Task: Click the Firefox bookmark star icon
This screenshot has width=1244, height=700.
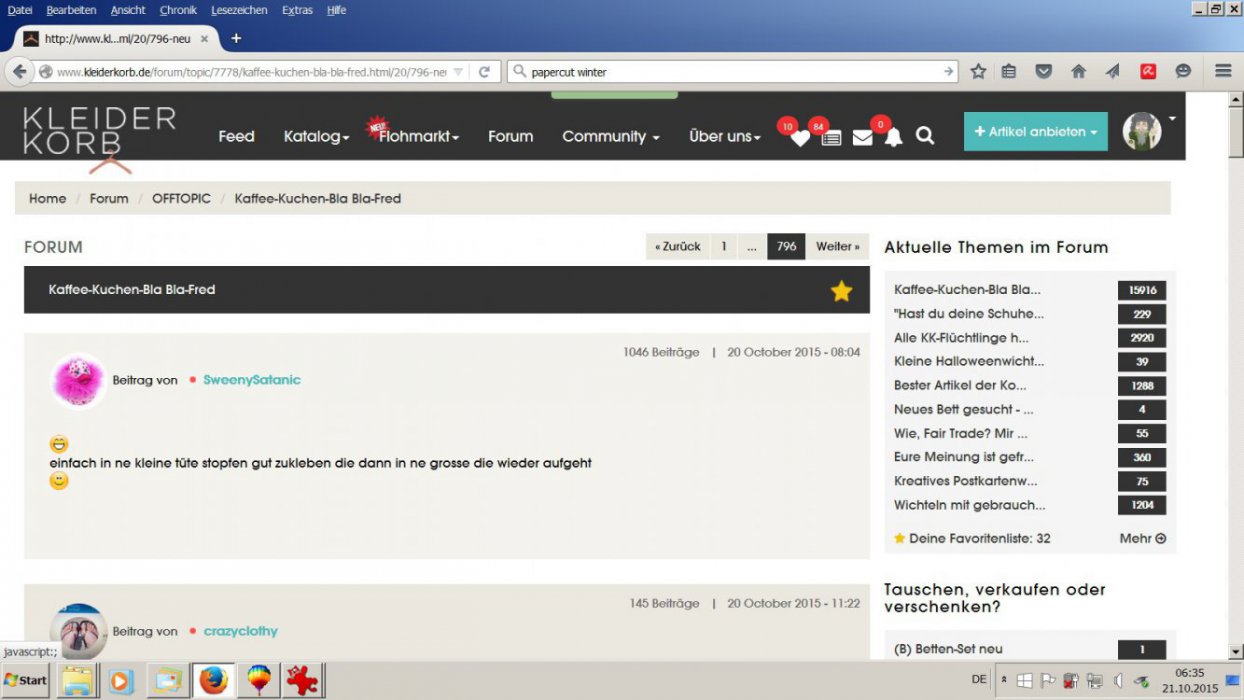Action: click(978, 72)
